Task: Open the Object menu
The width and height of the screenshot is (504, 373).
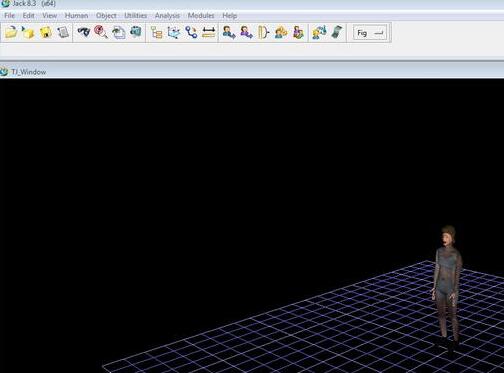Action: (106, 16)
